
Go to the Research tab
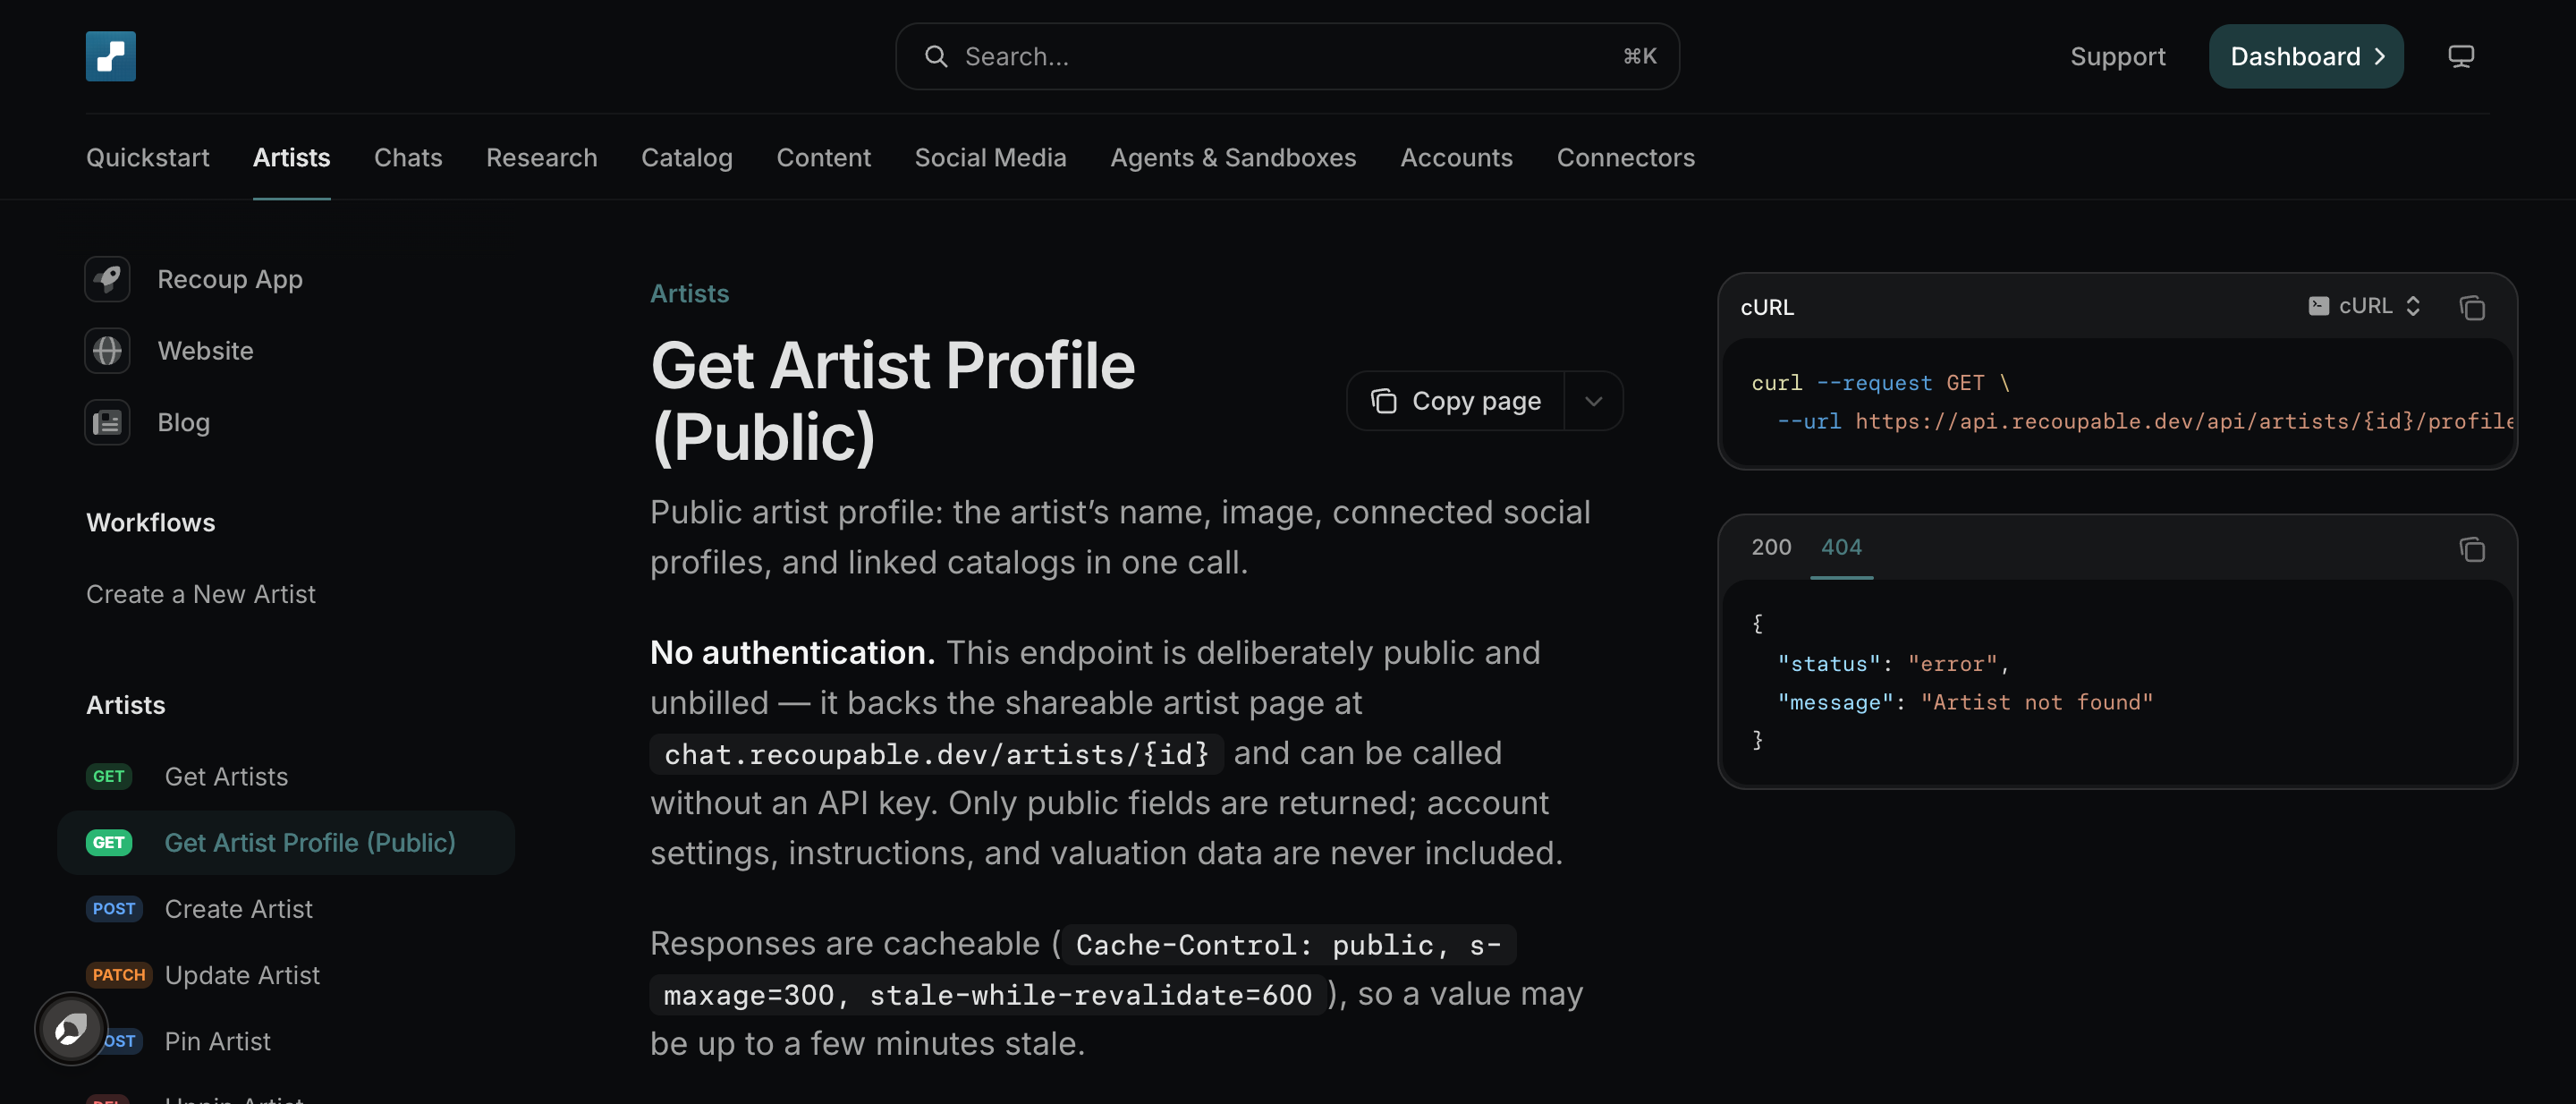point(542,157)
